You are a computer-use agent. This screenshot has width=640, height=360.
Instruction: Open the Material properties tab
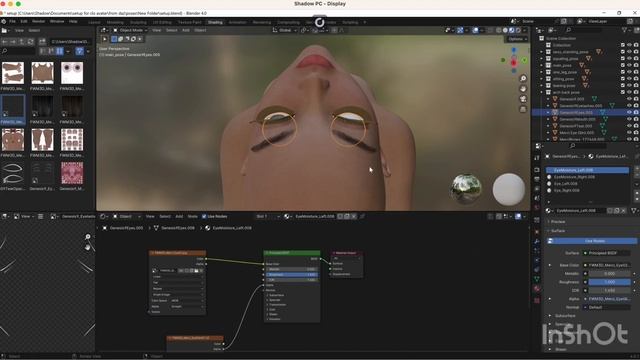pos(537,289)
